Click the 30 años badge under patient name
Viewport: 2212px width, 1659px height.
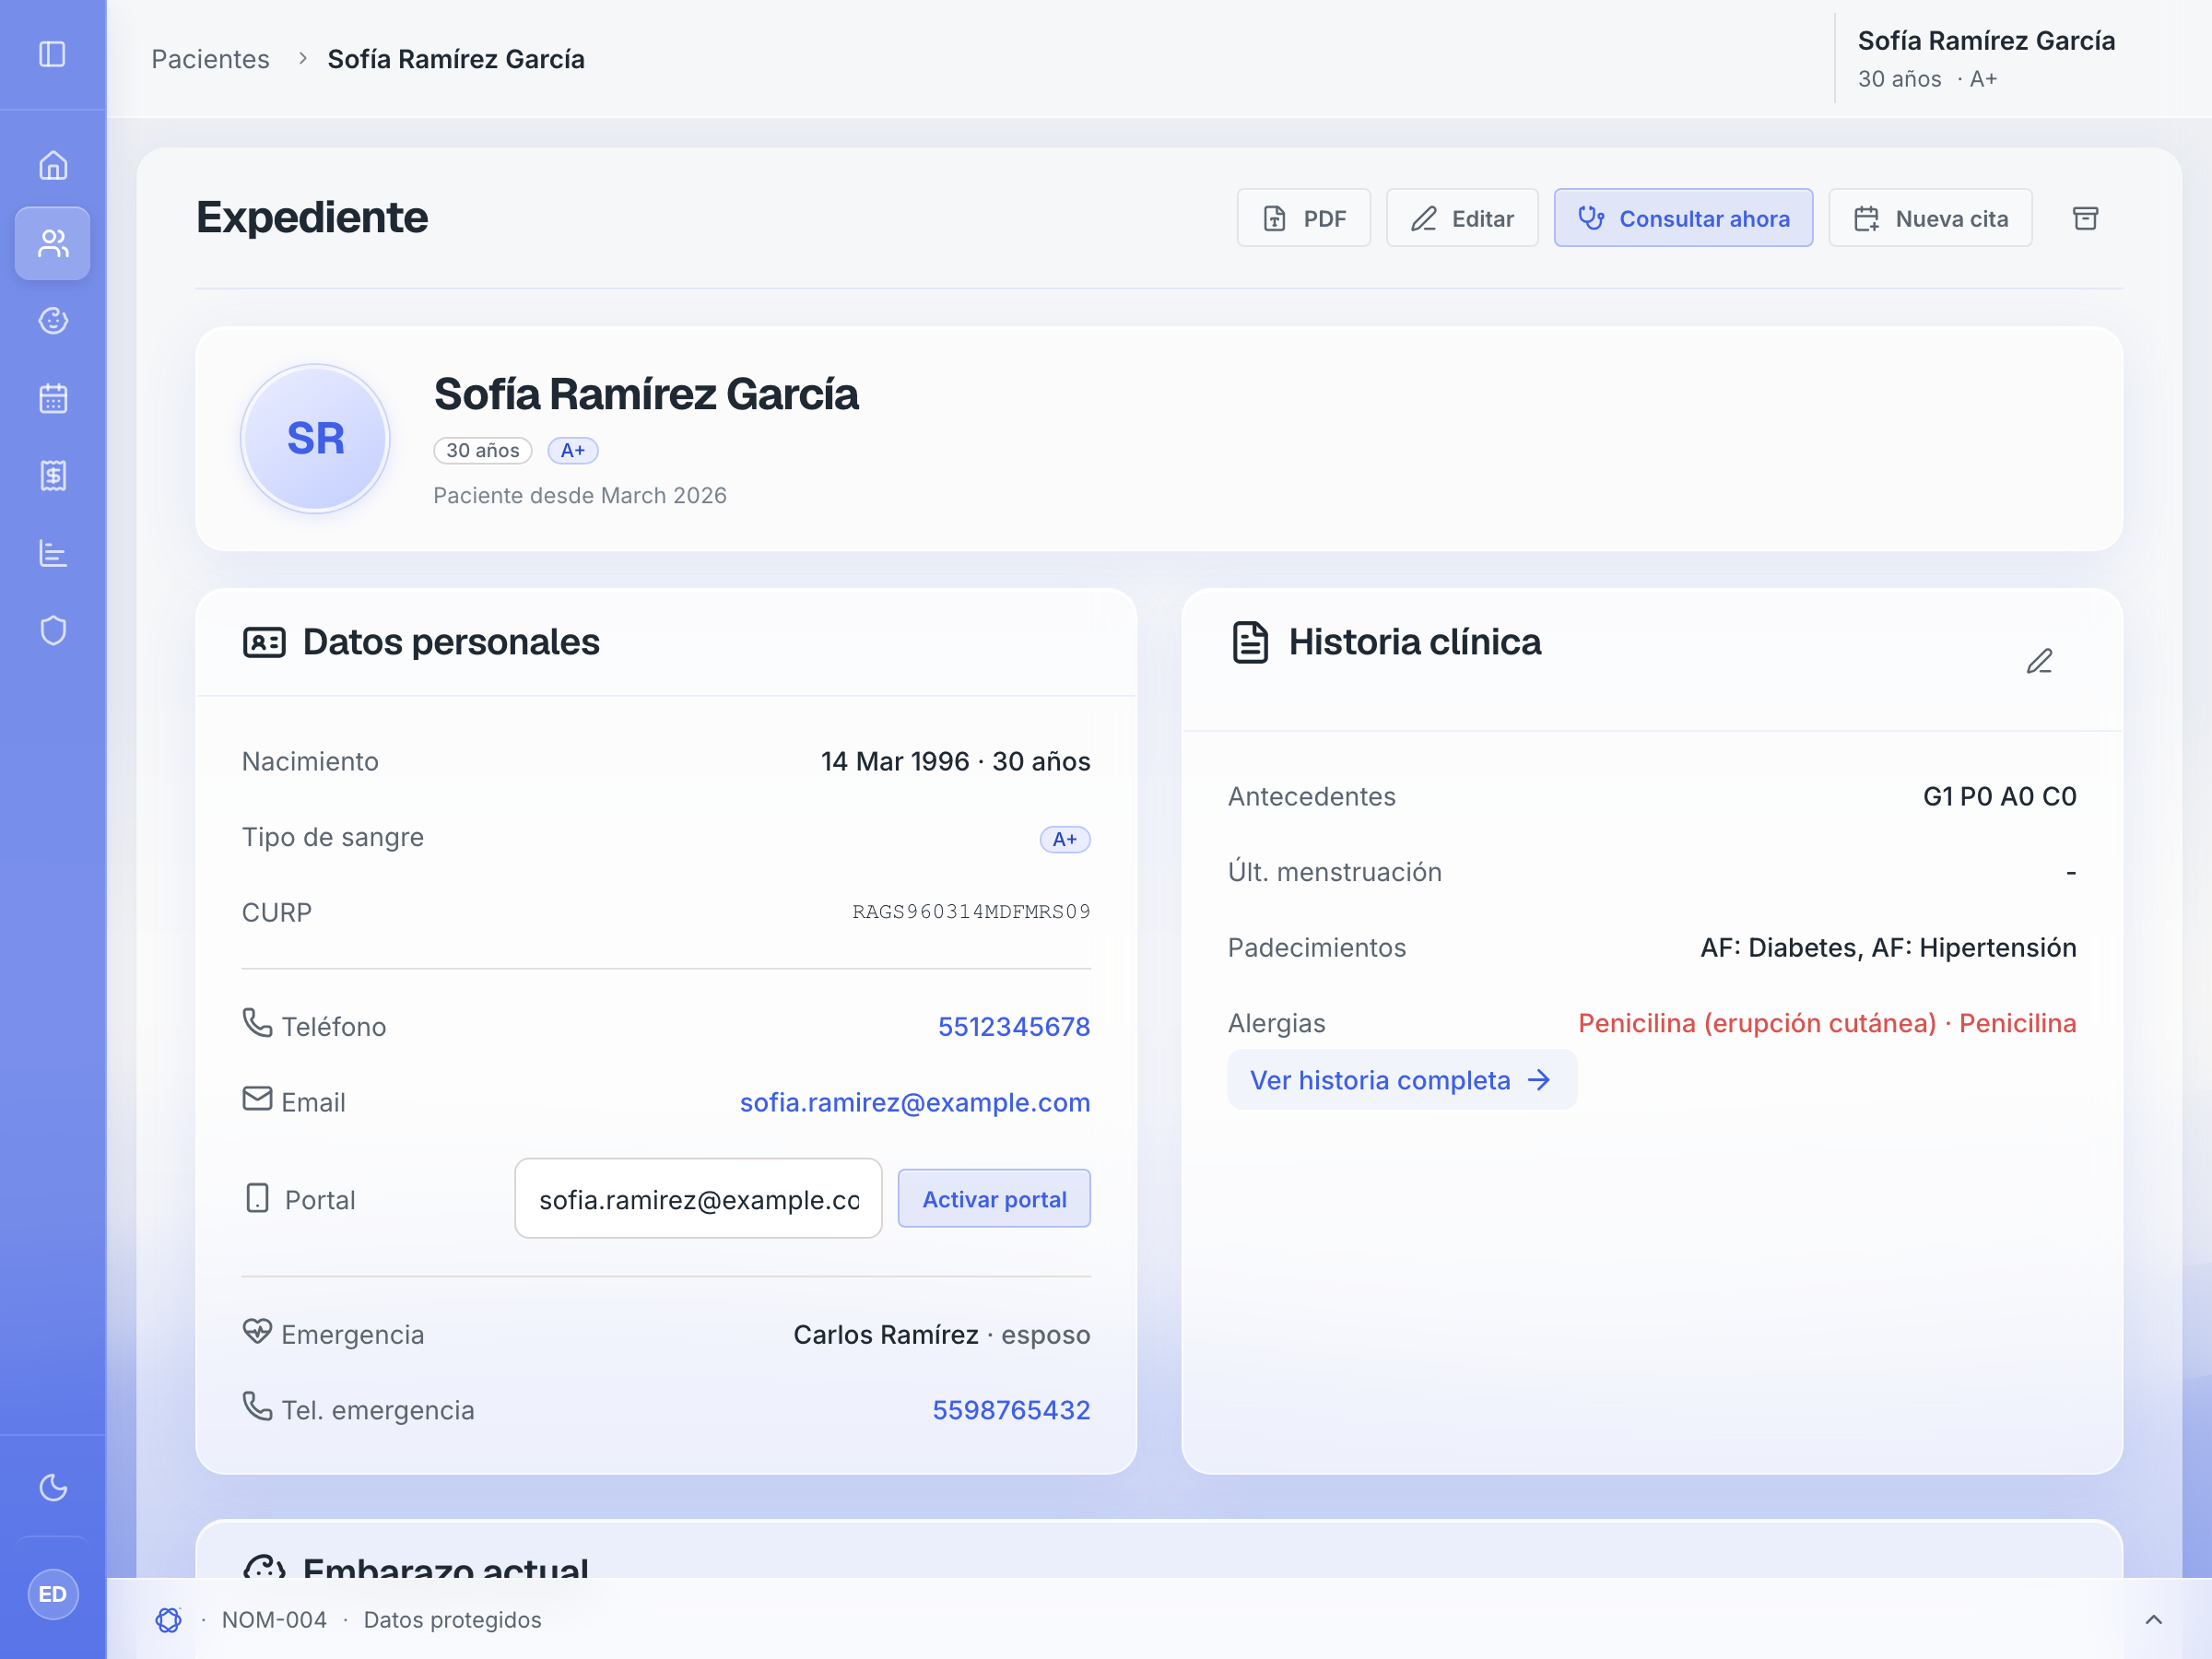pos(483,451)
